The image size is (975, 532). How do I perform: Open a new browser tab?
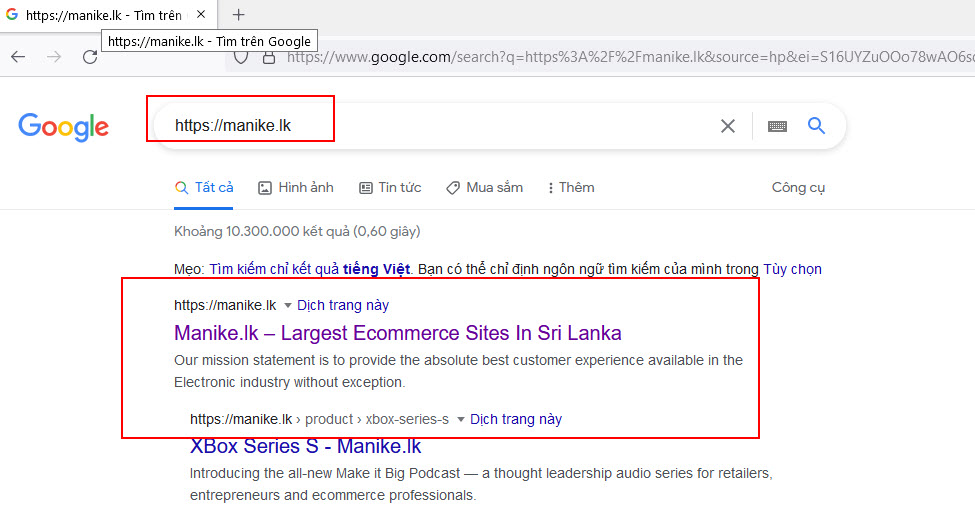click(x=239, y=15)
